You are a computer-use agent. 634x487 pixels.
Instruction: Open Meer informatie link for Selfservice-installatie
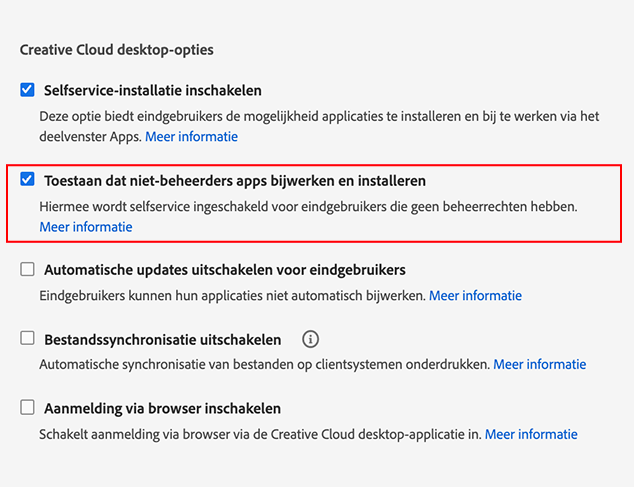tap(191, 136)
